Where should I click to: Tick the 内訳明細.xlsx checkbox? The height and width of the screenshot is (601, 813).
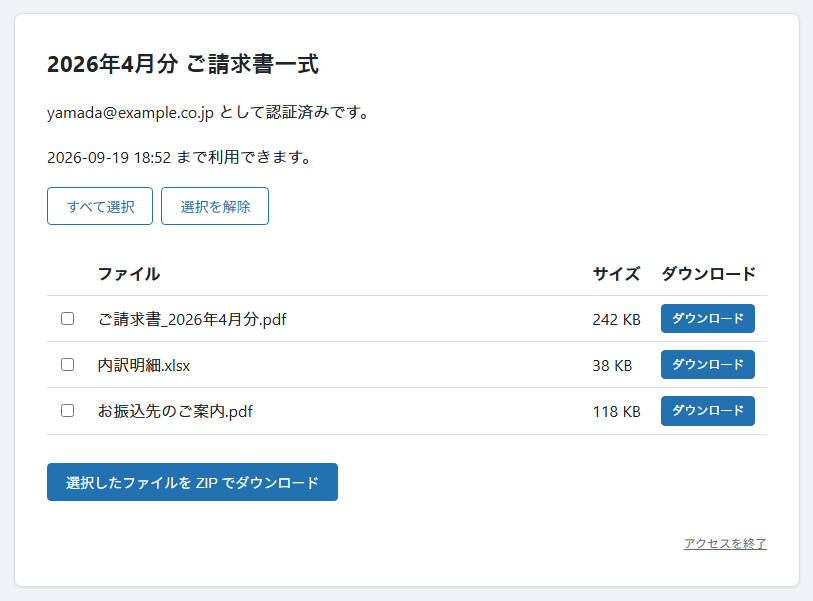click(67, 365)
